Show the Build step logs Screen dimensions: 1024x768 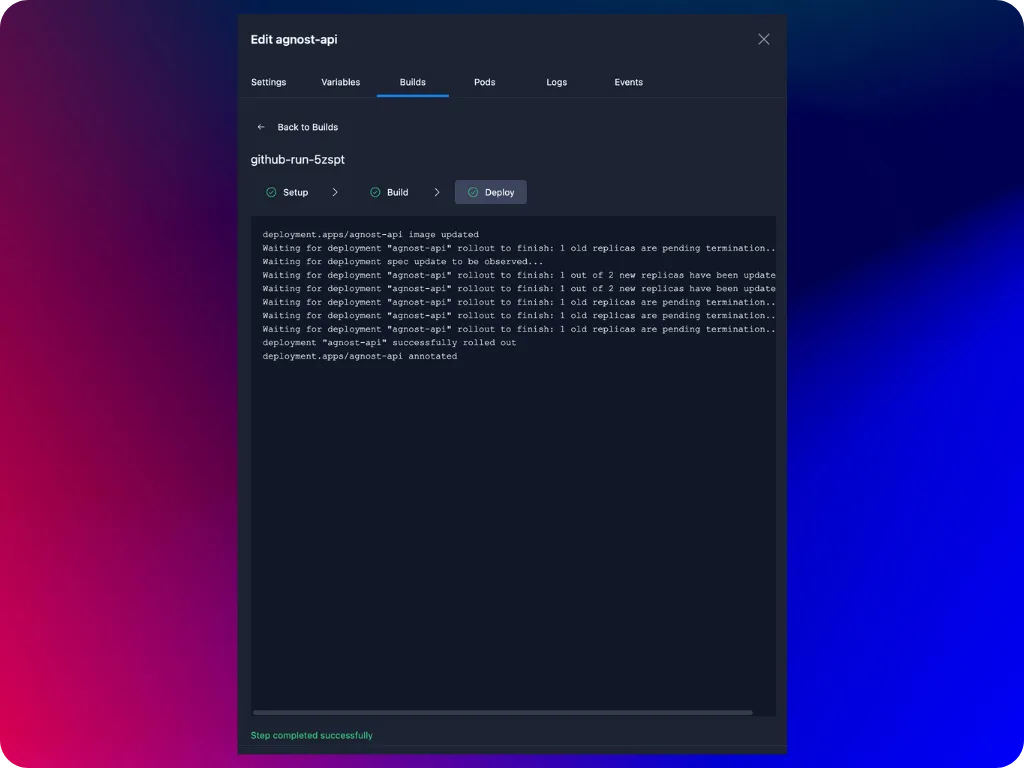[x=389, y=192]
